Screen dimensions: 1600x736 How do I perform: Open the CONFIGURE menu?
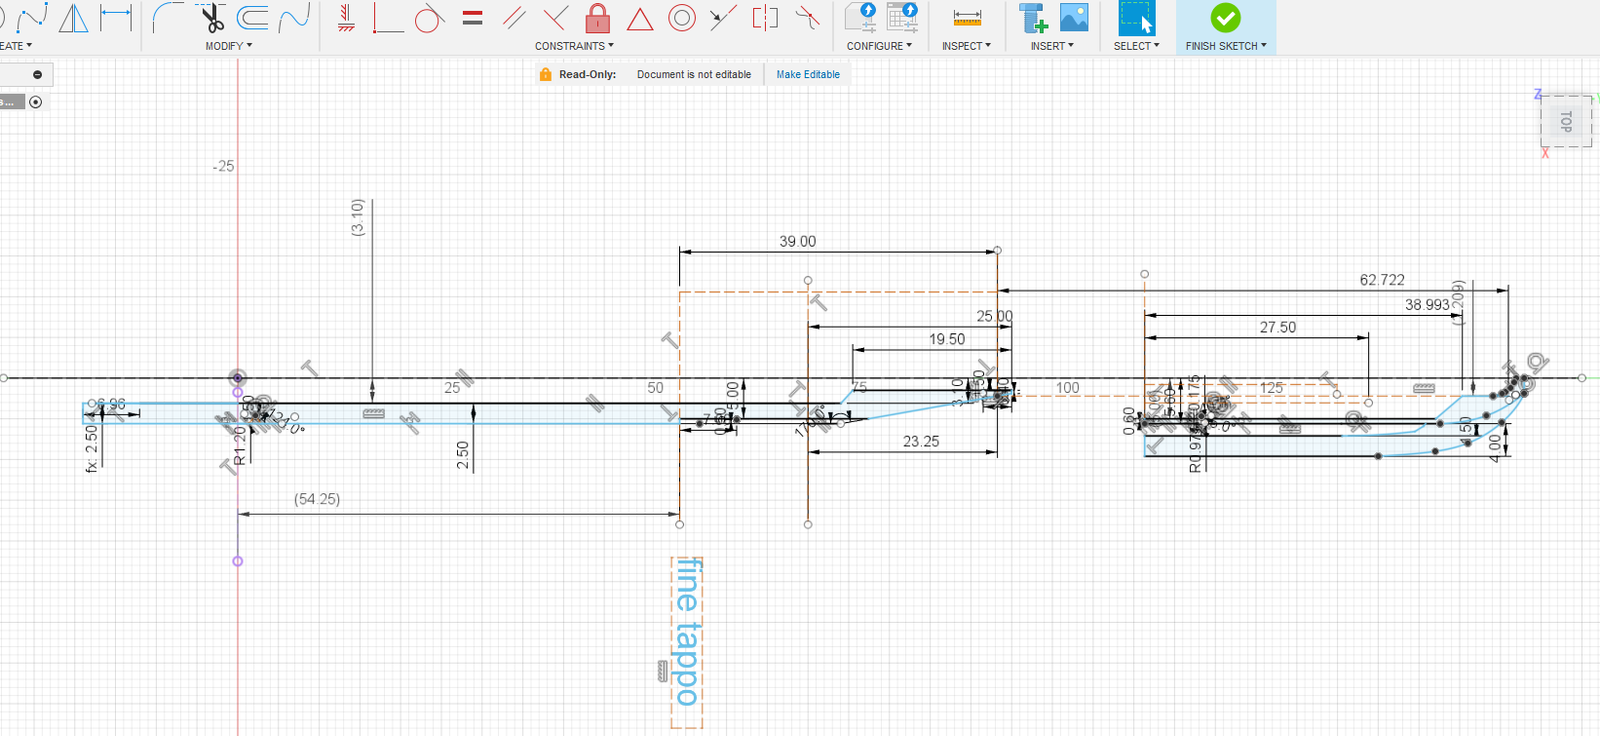pyautogui.click(x=879, y=46)
